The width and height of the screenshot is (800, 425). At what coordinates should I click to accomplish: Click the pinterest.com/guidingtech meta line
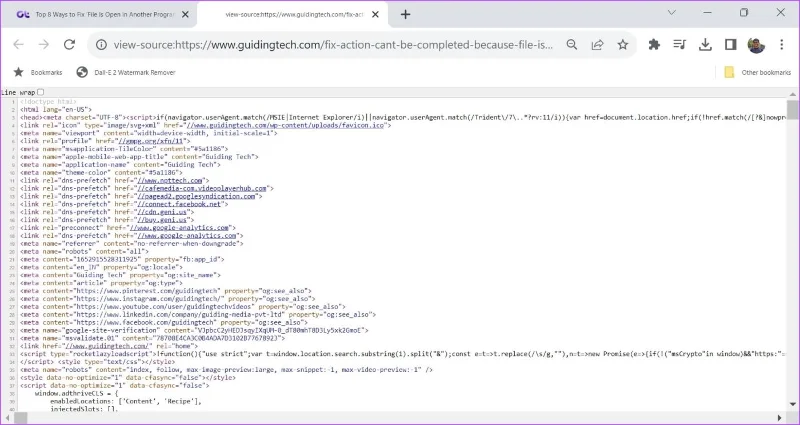pyautogui.click(x=166, y=291)
